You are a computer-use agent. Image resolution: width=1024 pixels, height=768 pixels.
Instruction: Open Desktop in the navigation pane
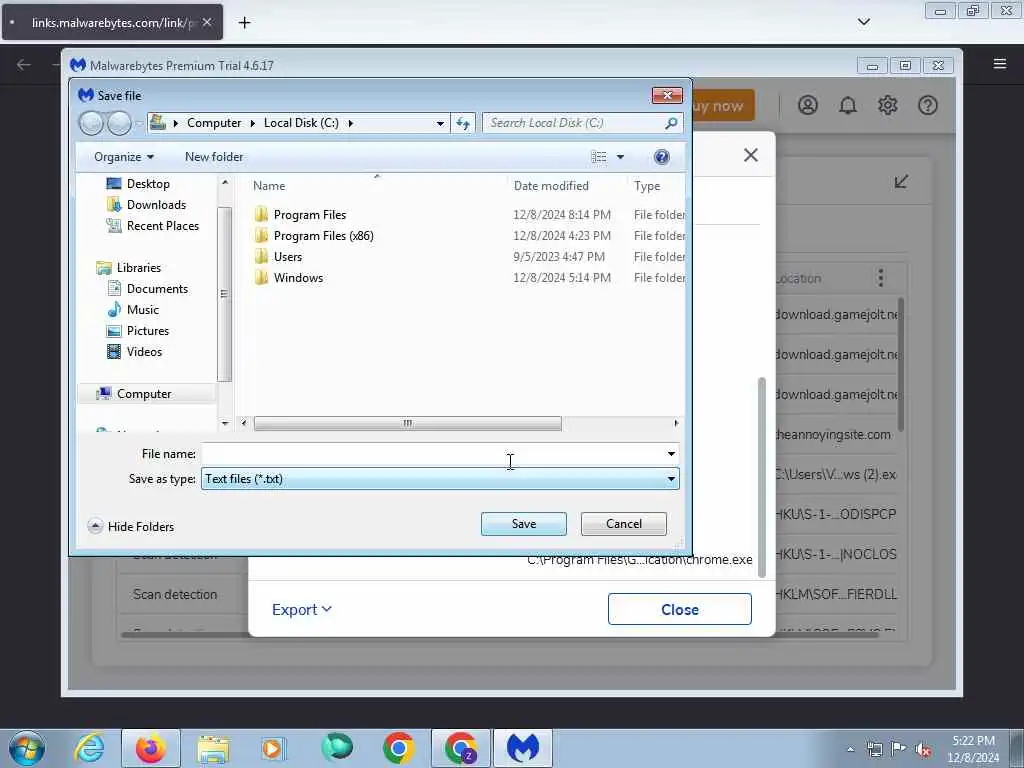click(148, 184)
